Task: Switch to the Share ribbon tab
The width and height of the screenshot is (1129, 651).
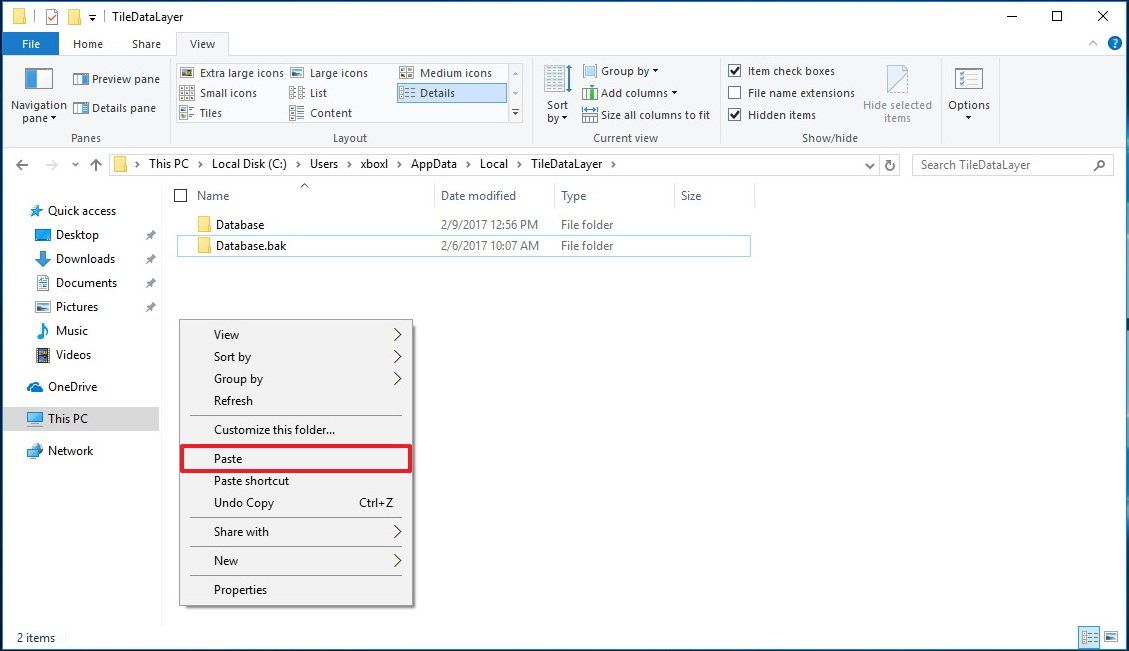Action: [146, 43]
